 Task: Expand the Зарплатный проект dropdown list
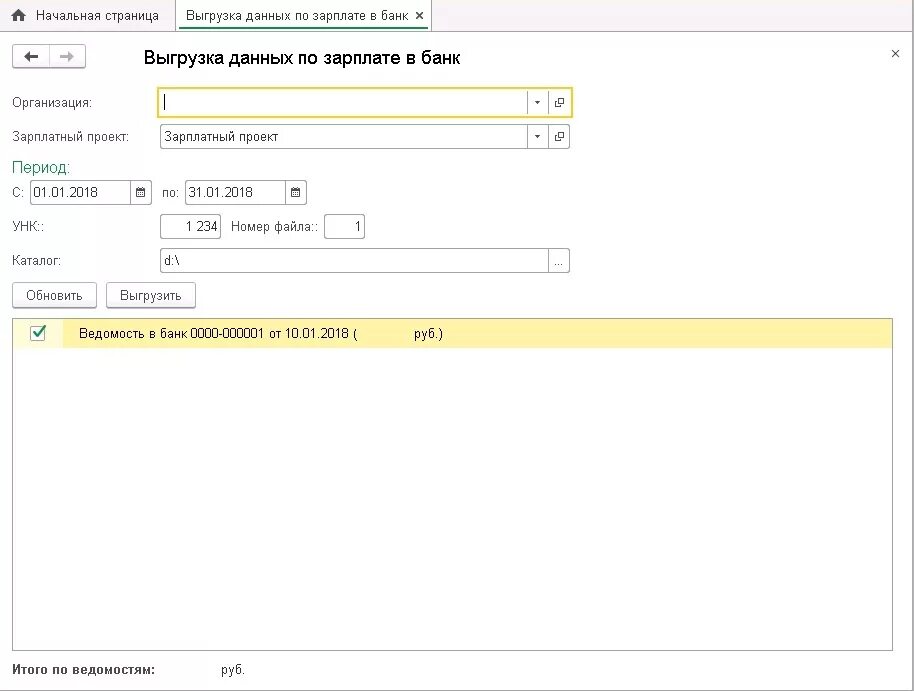[x=537, y=136]
